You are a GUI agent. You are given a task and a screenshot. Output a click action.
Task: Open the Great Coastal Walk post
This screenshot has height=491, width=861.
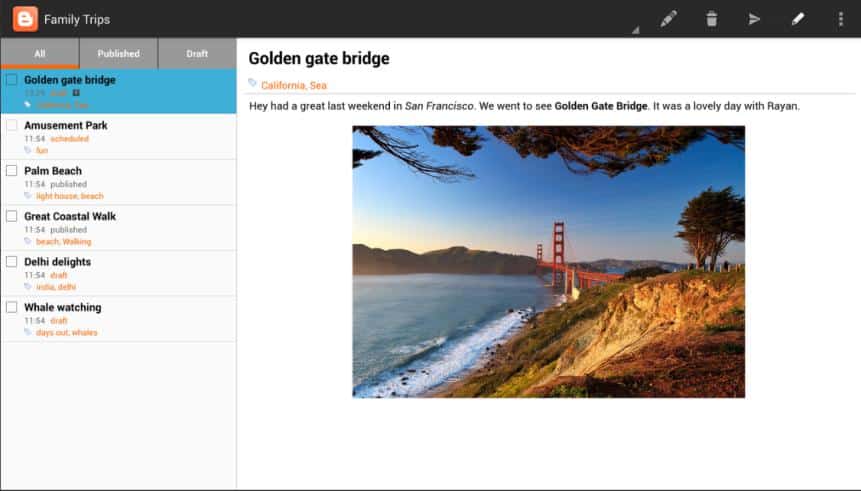pyautogui.click(x=70, y=216)
